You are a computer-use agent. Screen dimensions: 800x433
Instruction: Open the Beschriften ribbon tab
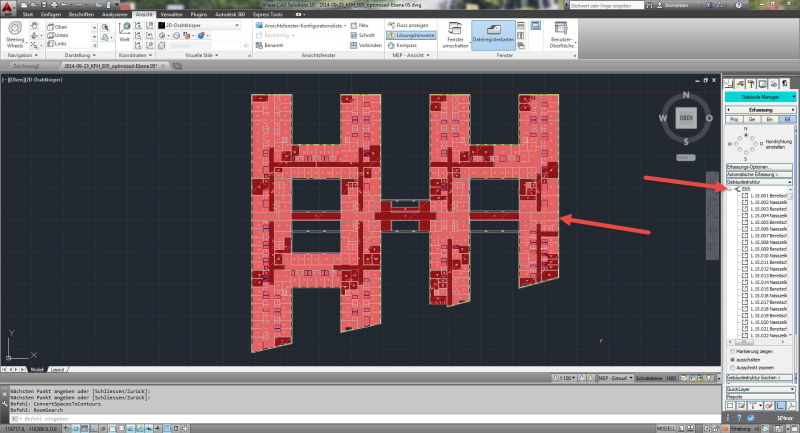pyautogui.click(x=82, y=14)
